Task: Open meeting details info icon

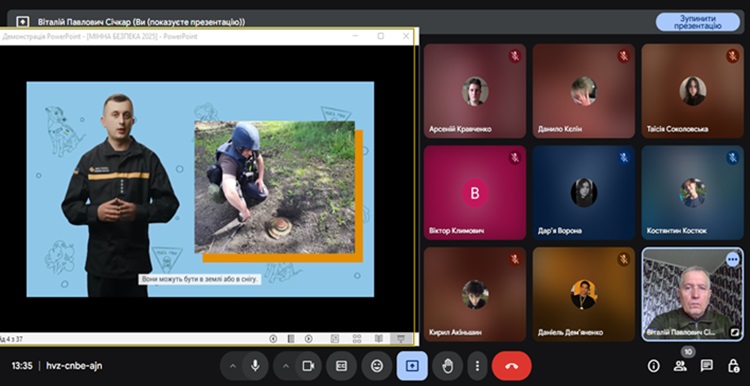Action: 653,366
